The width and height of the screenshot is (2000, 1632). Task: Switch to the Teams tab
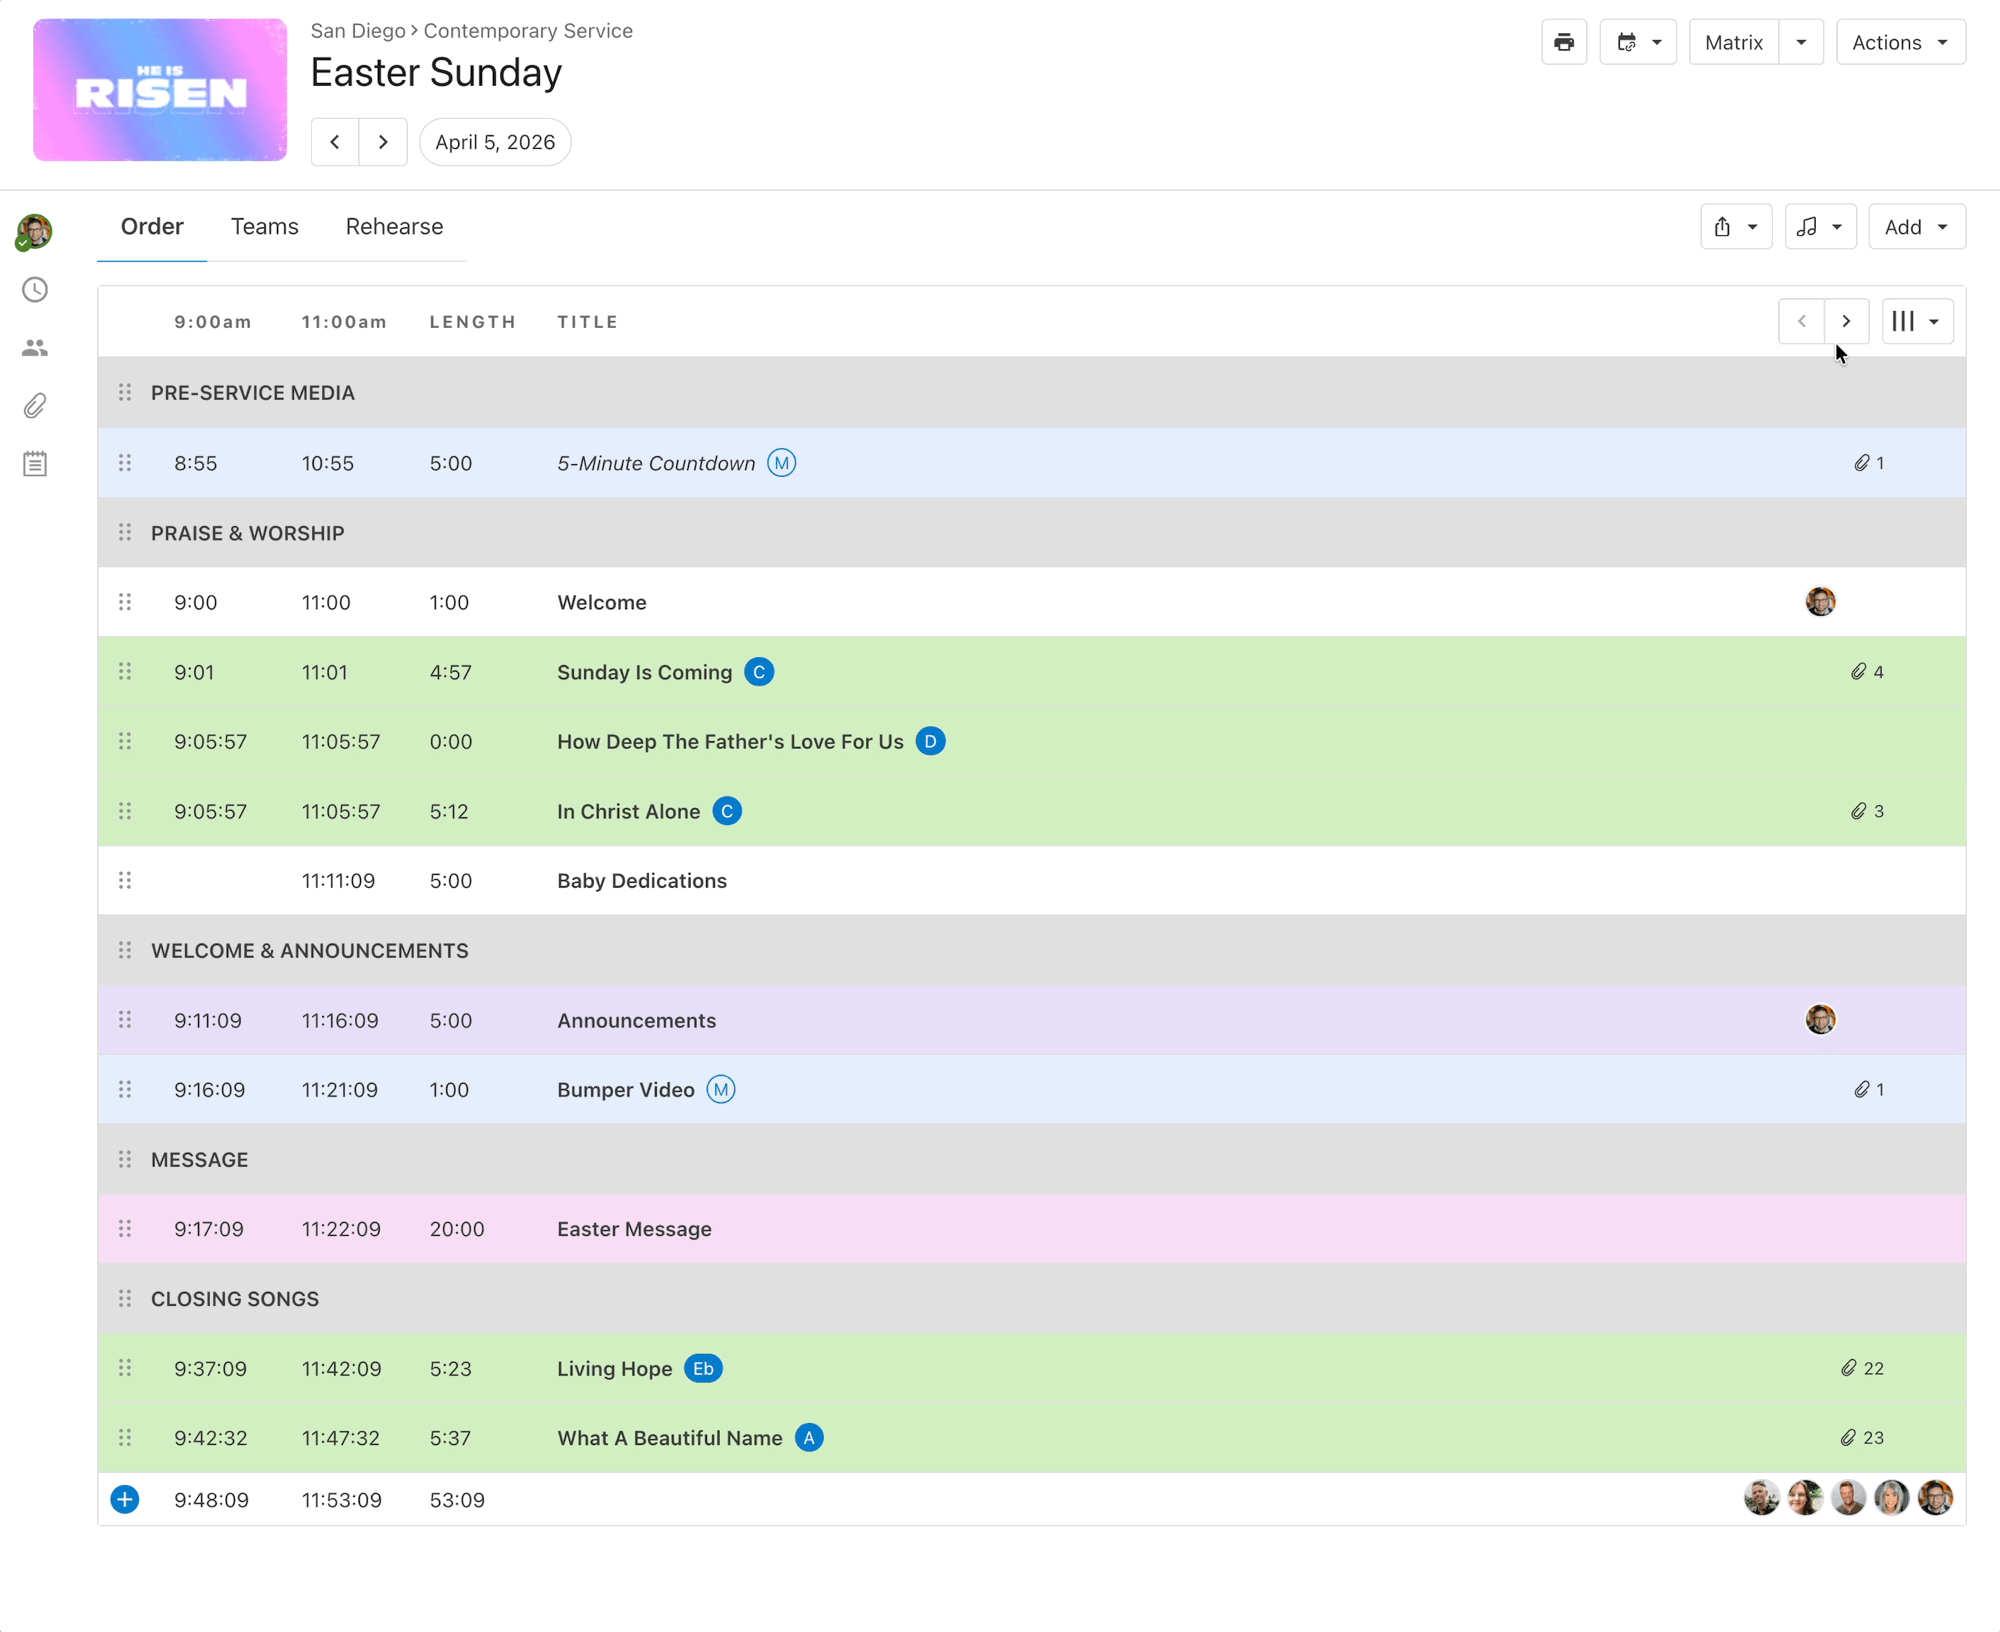(264, 227)
